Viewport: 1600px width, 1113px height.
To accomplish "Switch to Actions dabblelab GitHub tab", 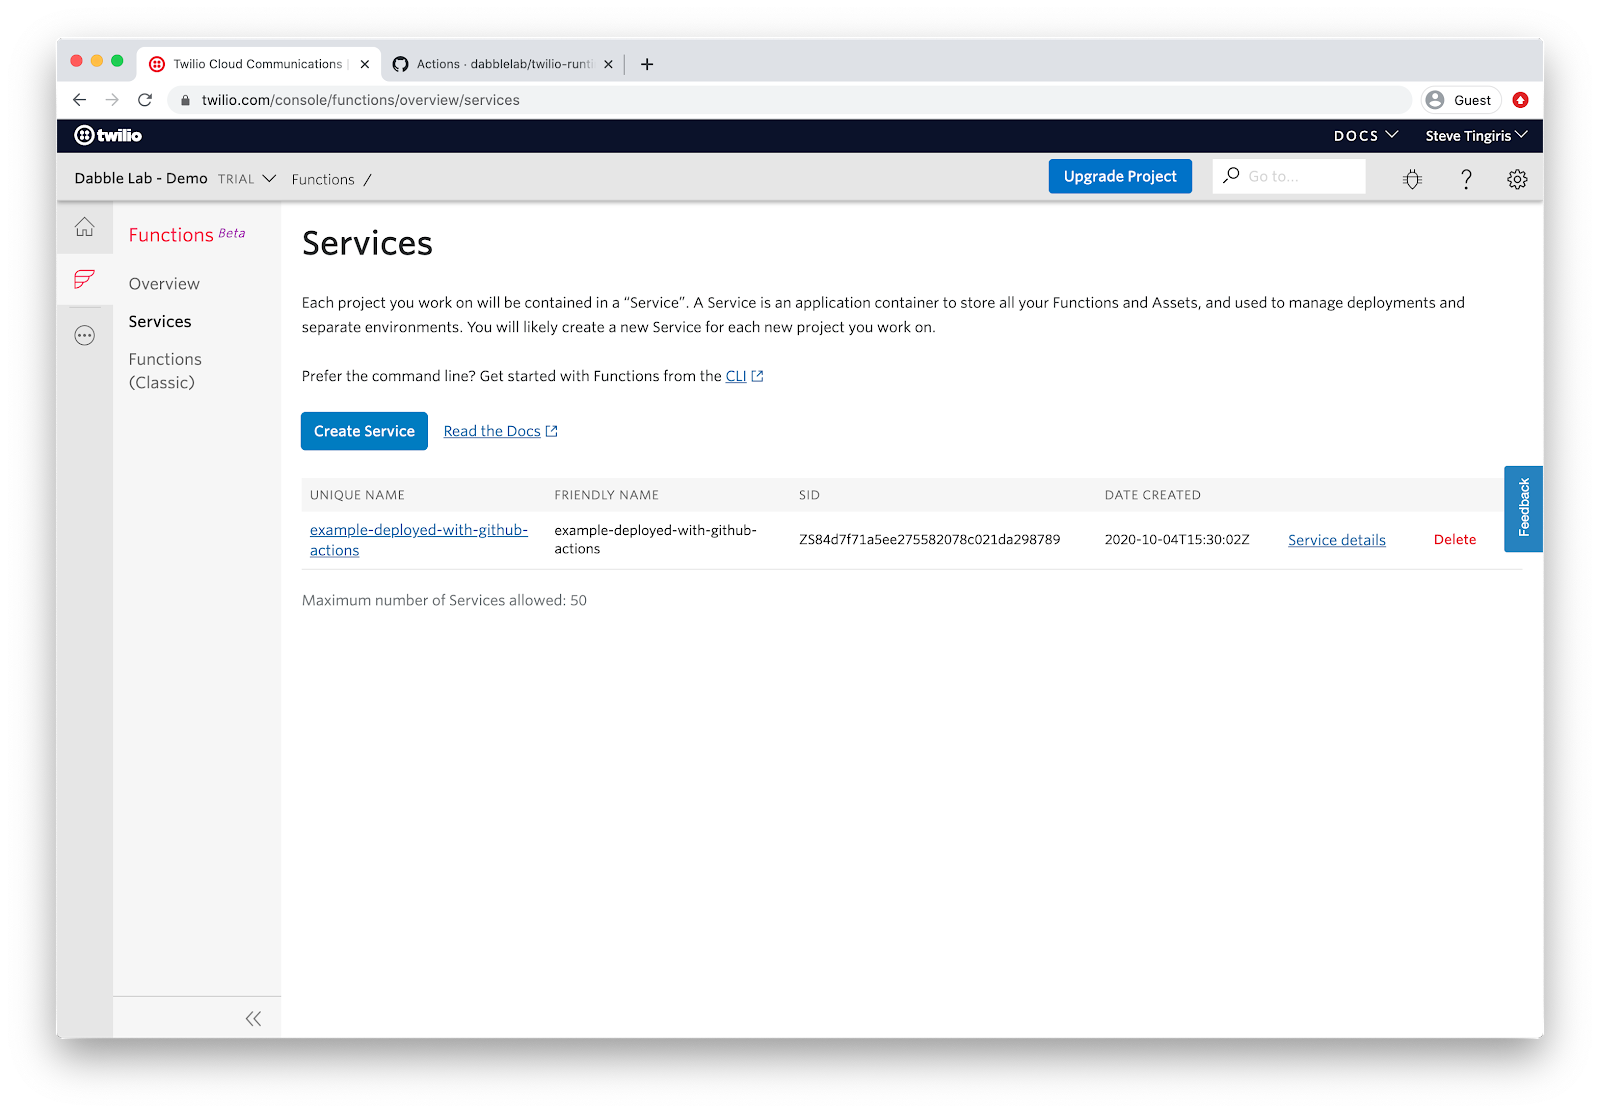I will (503, 64).
